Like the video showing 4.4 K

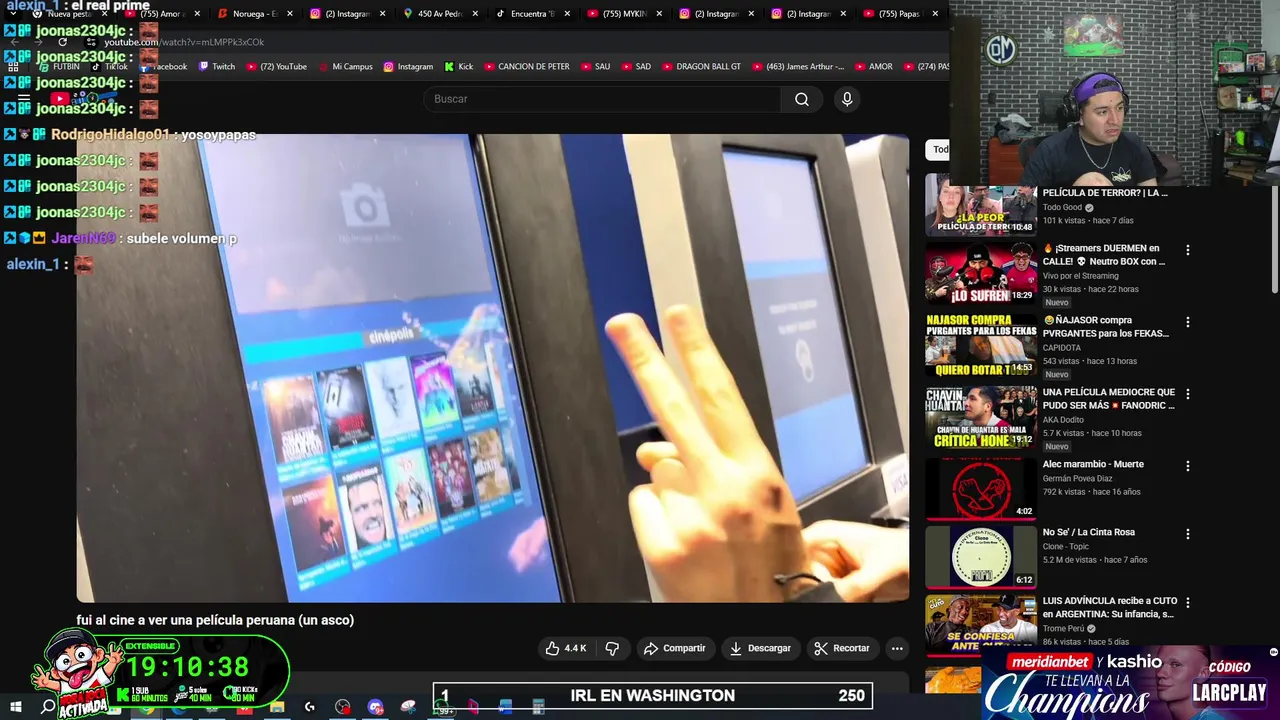coord(565,648)
